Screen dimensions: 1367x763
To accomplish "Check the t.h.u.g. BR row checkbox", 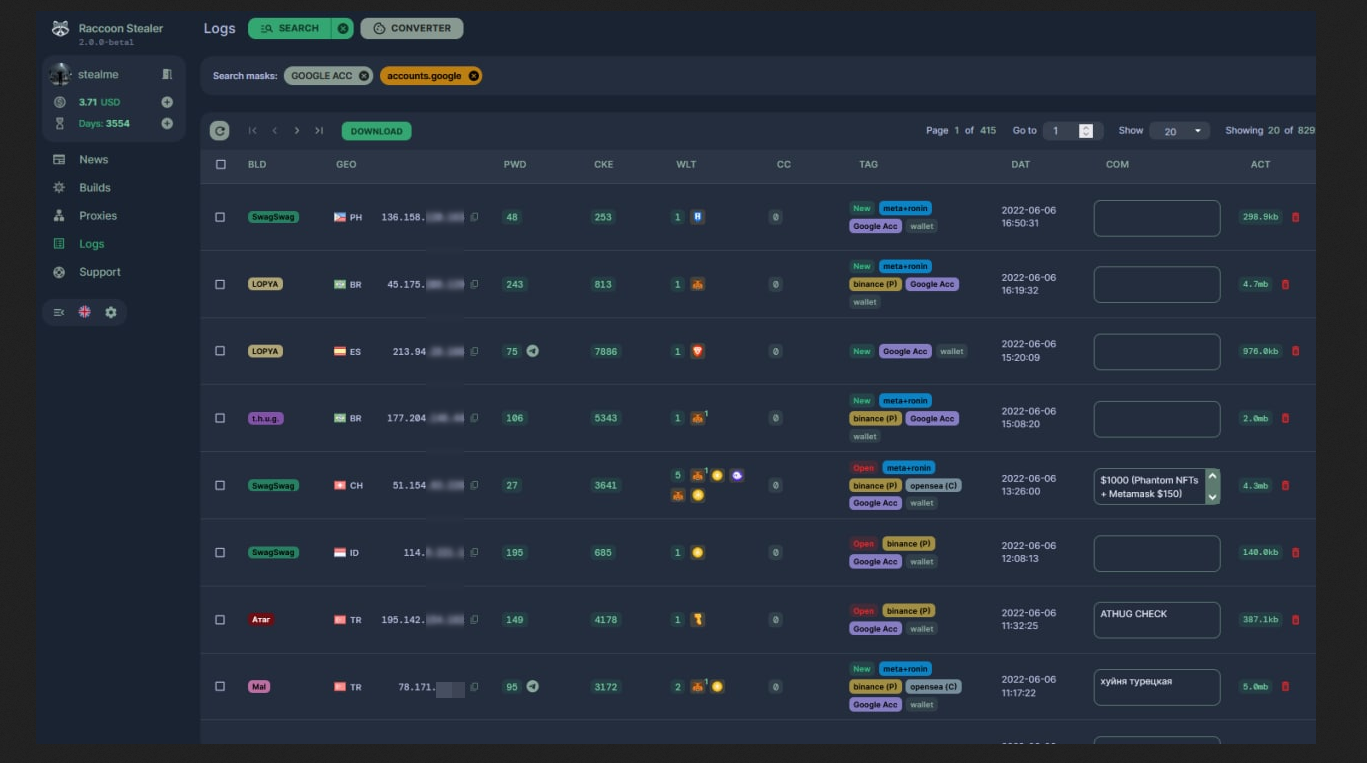I will (x=220, y=418).
